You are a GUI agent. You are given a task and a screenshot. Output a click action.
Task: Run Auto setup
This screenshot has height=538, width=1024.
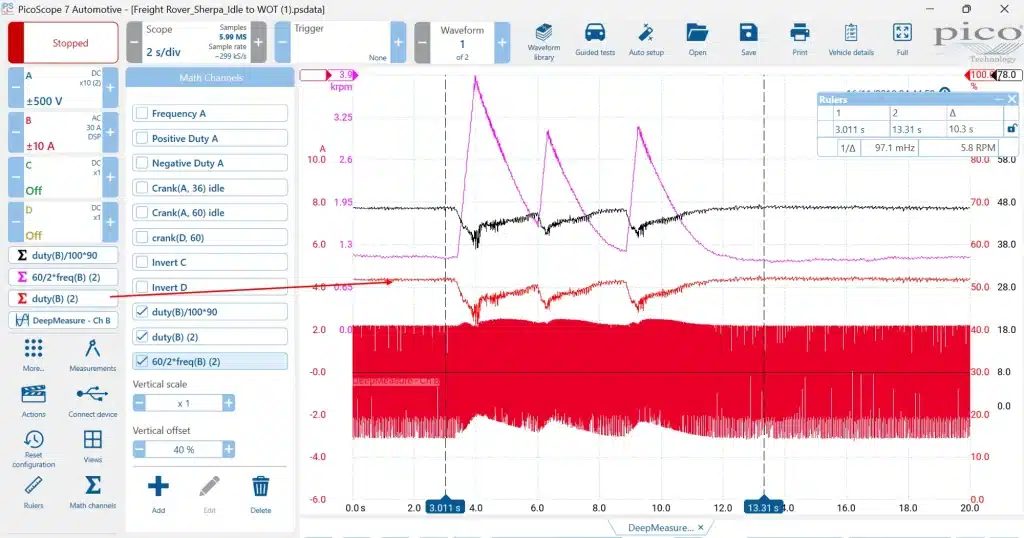tap(646, 40)
